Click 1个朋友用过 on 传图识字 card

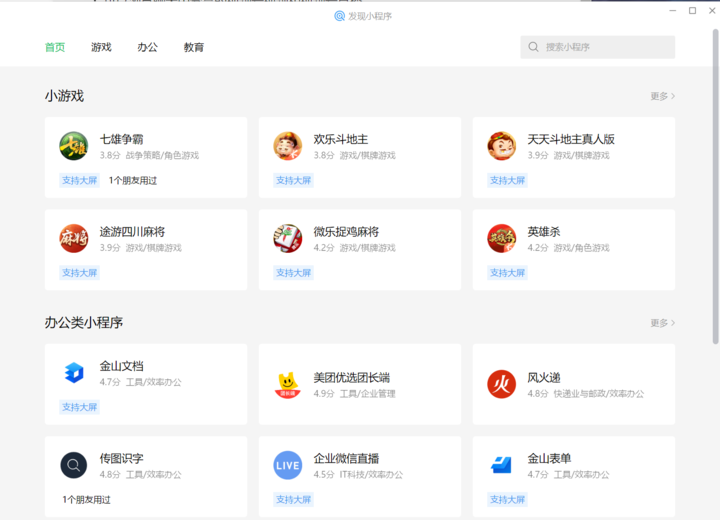(86, 500)
